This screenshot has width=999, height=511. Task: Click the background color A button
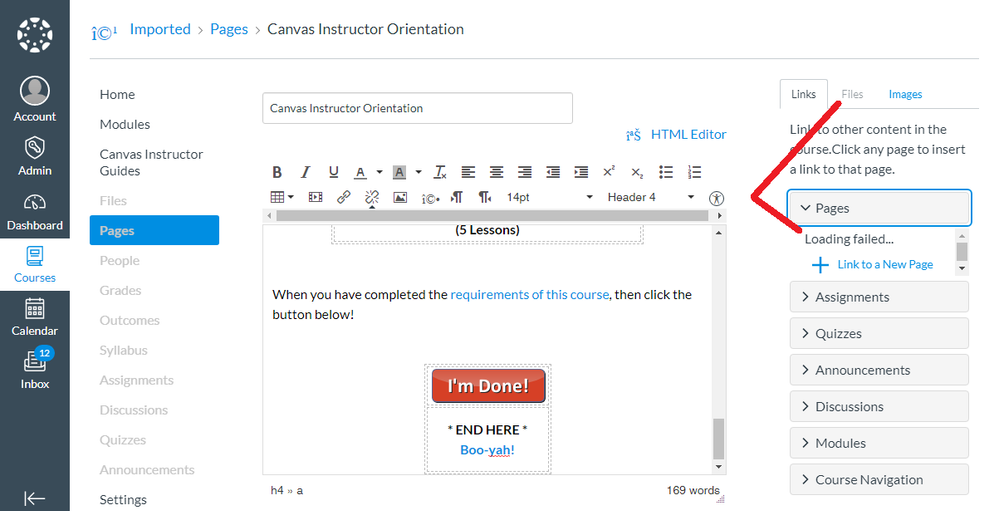tap(399, 172)
